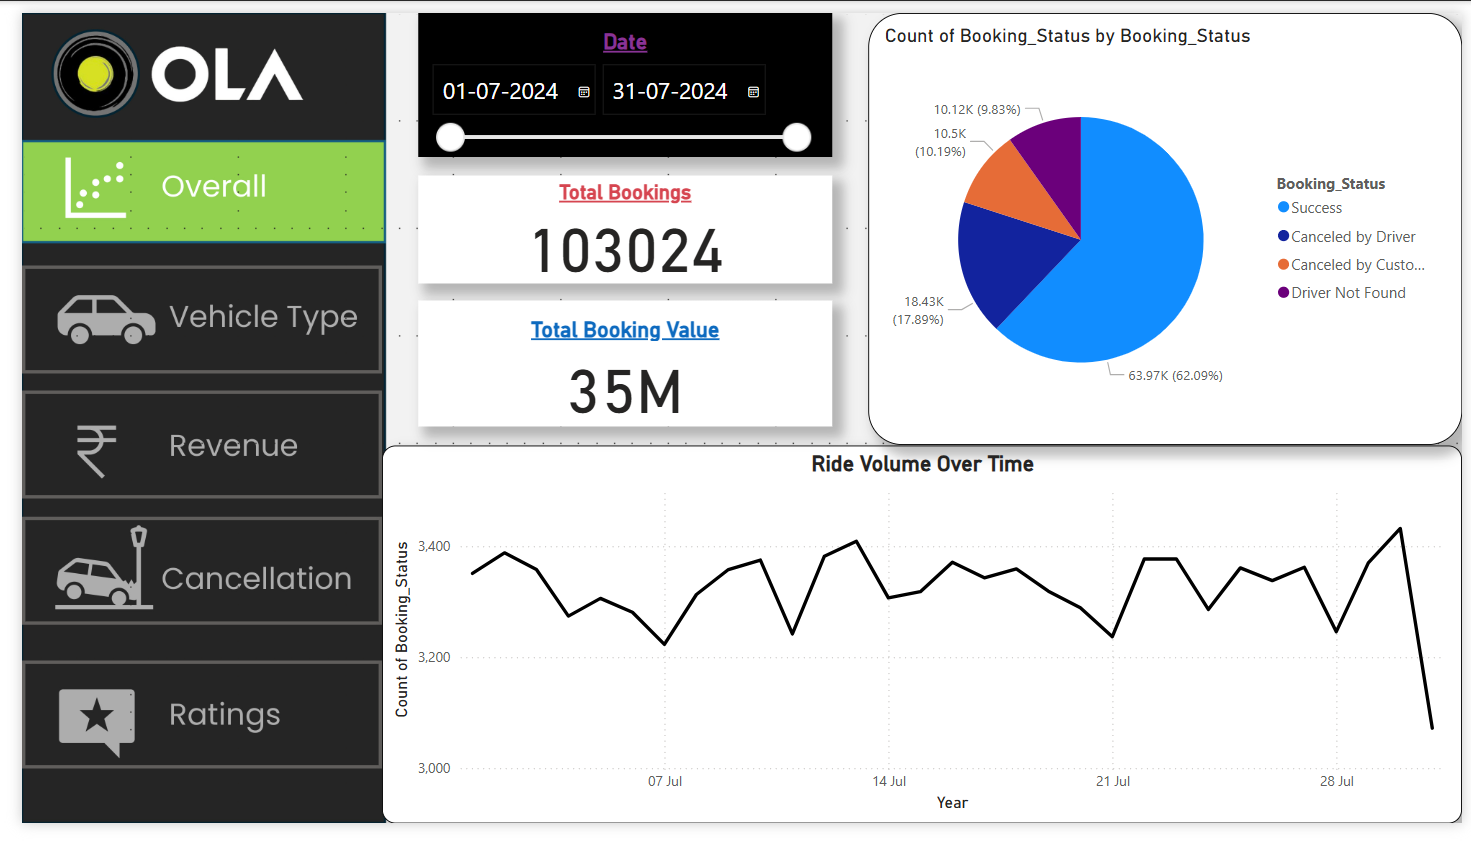
Task: Click the Ride Volume Over Time title
Action: pos(922,464)
